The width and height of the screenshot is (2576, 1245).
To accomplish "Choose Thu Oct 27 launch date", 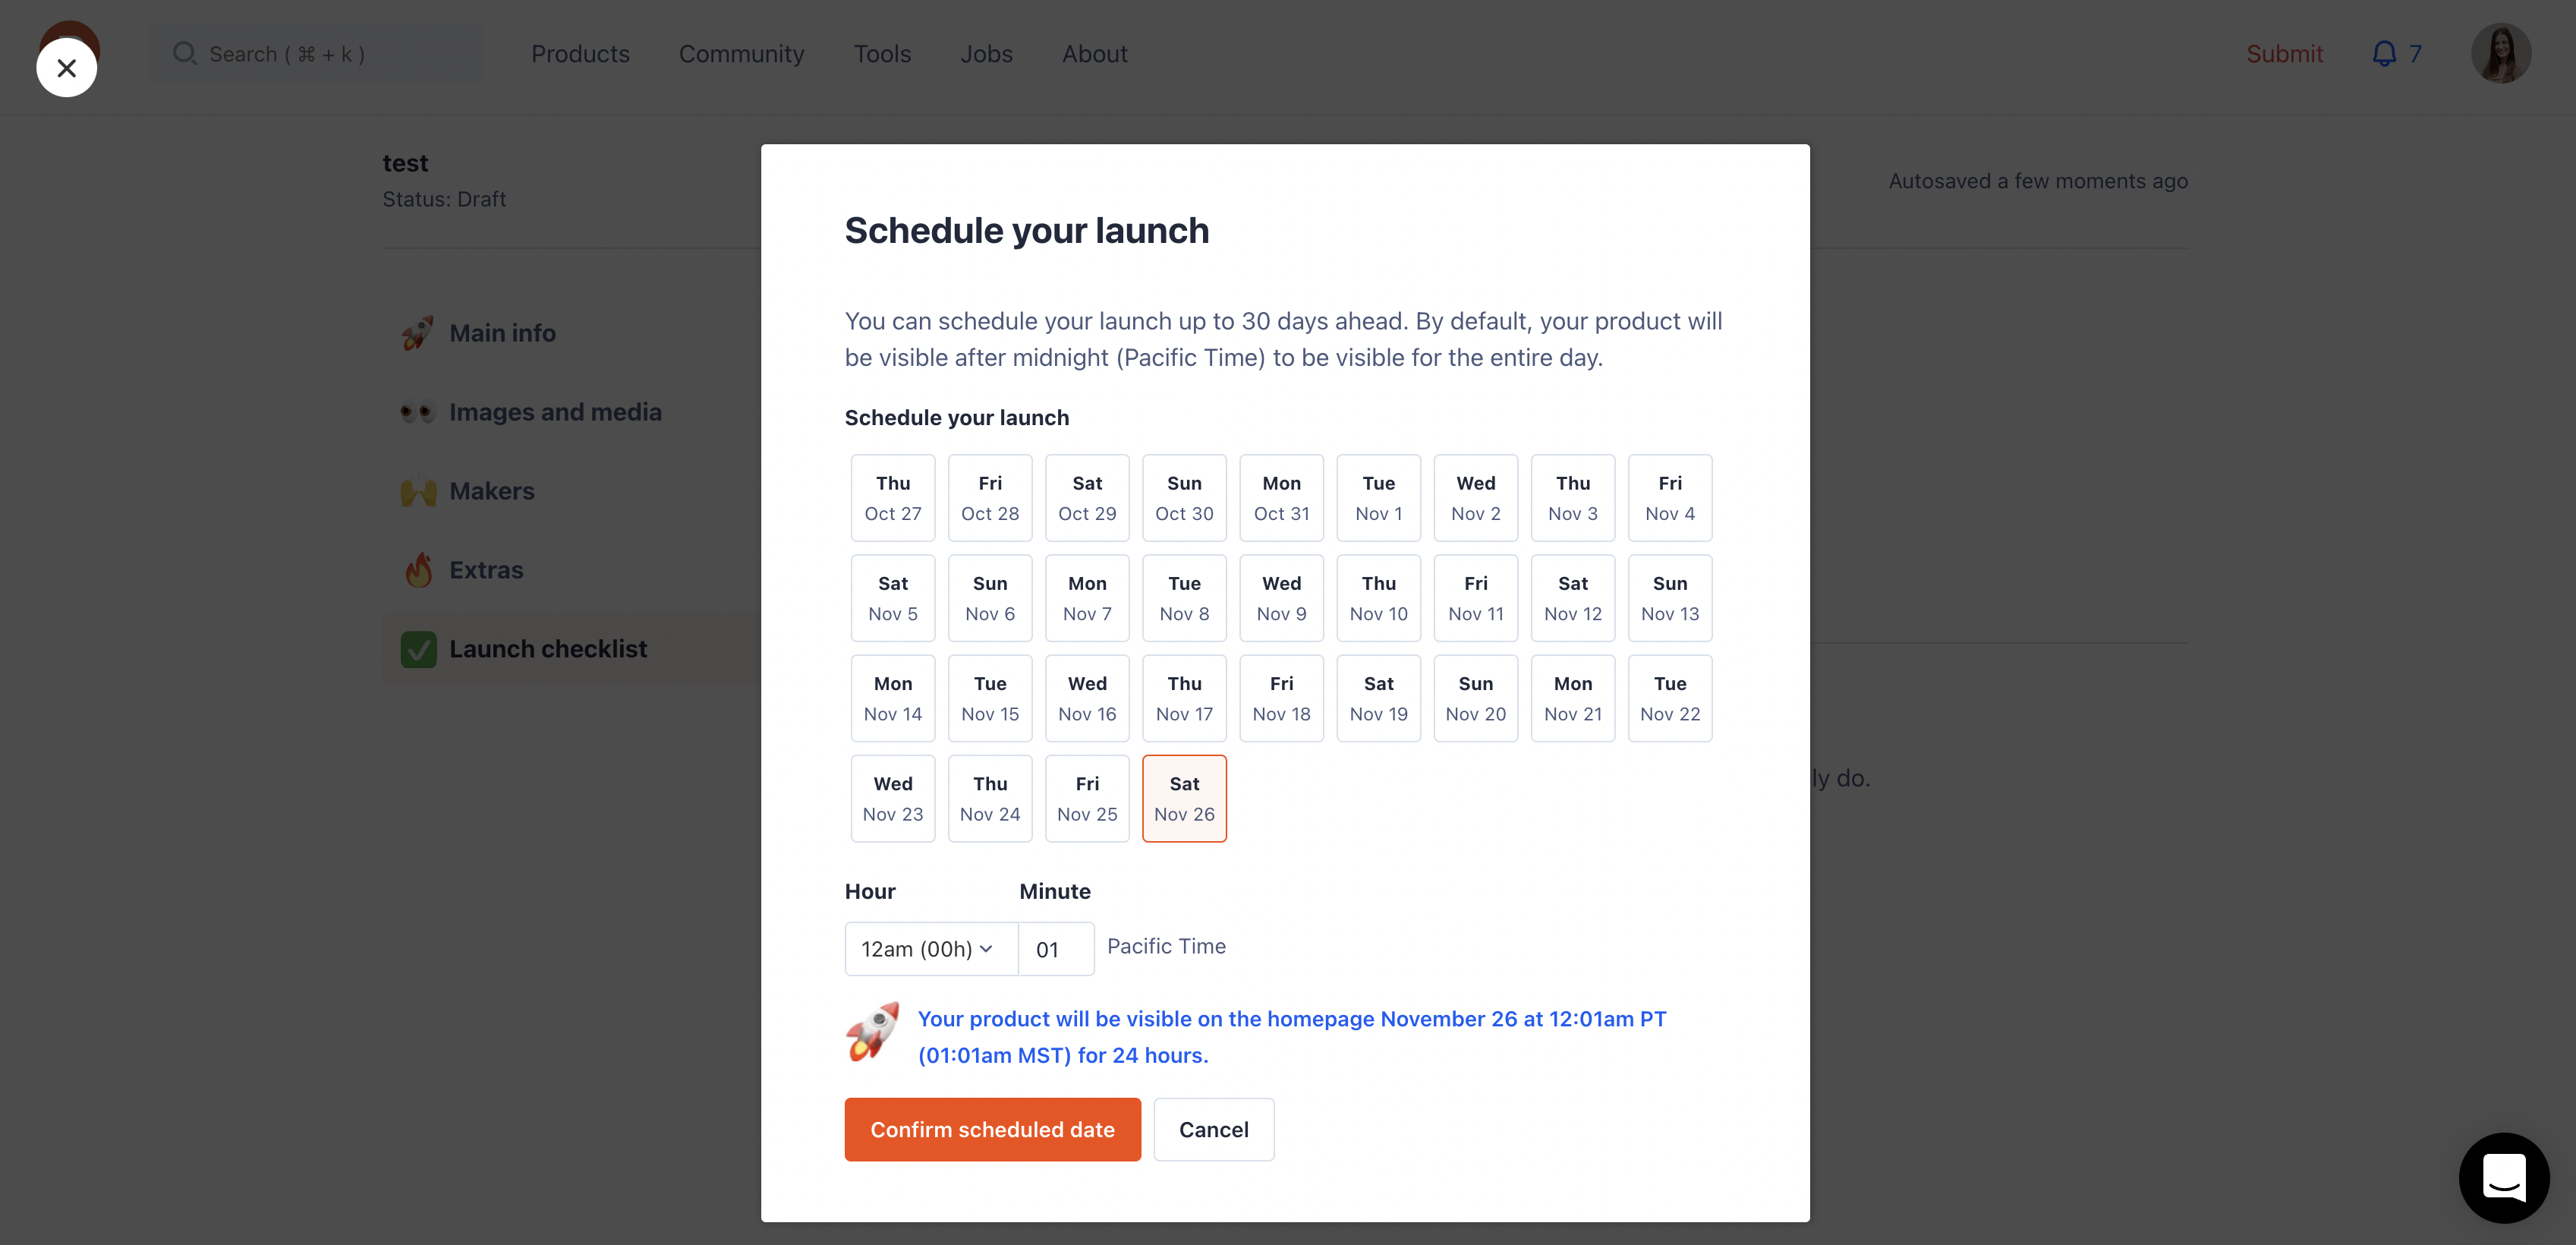I will pyautogui.click(x=892, y=497).
